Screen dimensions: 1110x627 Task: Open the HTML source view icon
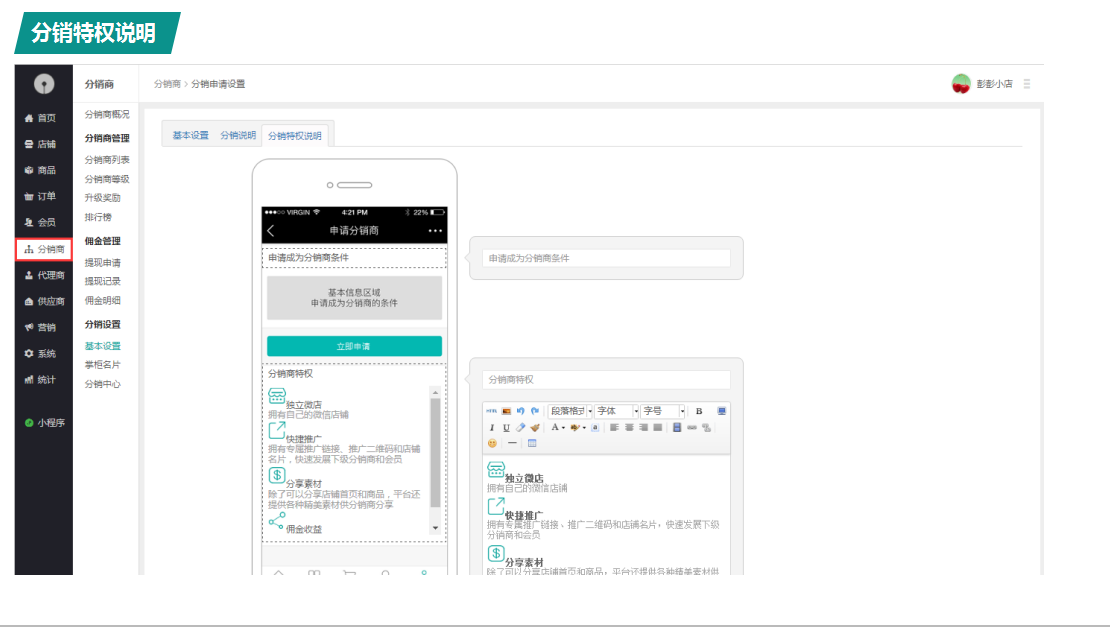(491, 411)
